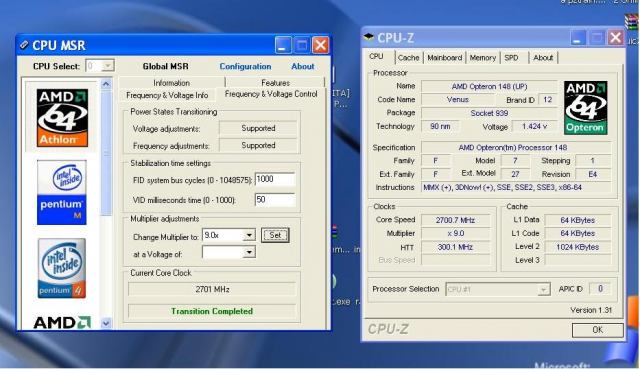Screen dimensions: 640x369
Task: Click the L1 Code 64 KBytes value
Action: pos(578,233)
